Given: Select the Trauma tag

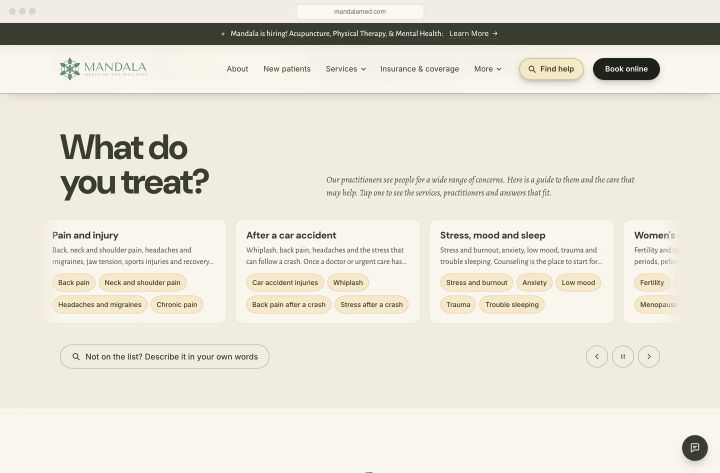Looking at the screenshot, I should click(x=458, y=304).
